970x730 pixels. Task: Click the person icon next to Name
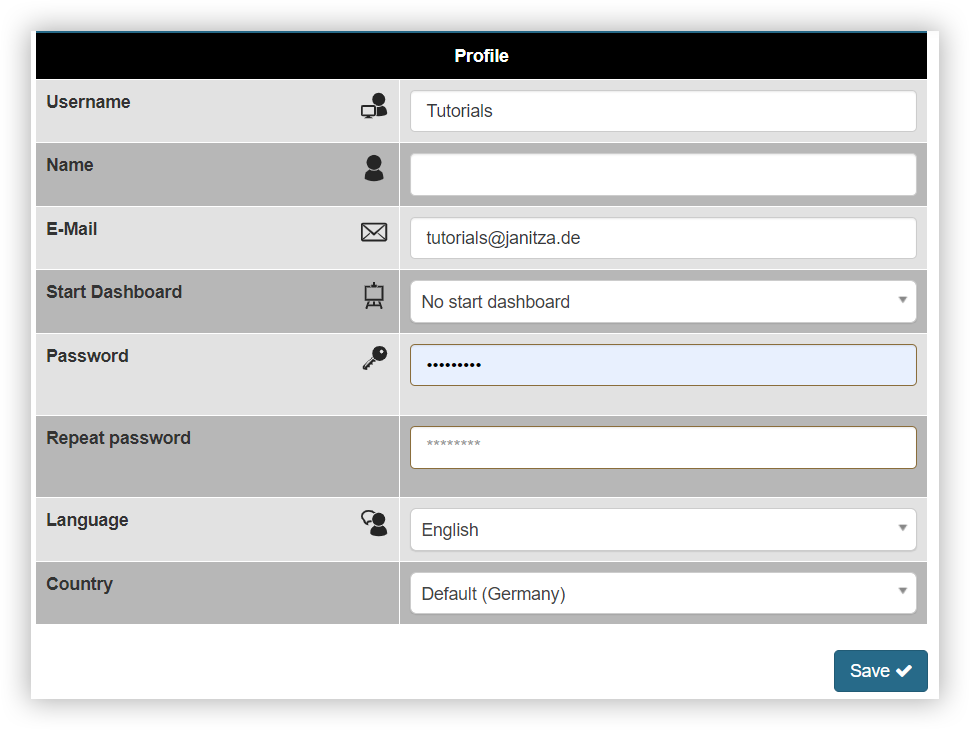coord(373,168)
